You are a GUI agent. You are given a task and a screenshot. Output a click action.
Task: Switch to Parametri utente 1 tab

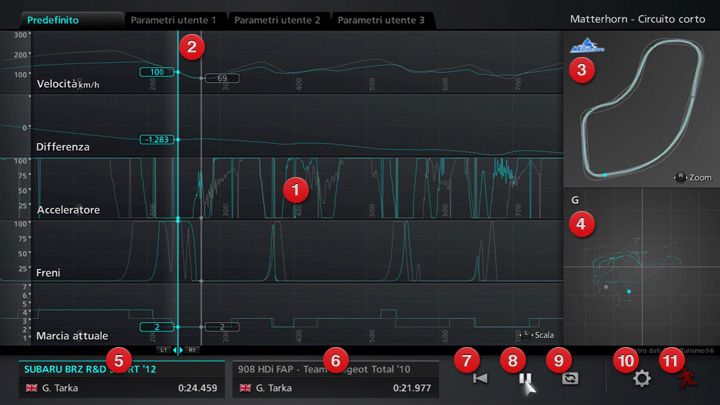click(x=174, y=20)
